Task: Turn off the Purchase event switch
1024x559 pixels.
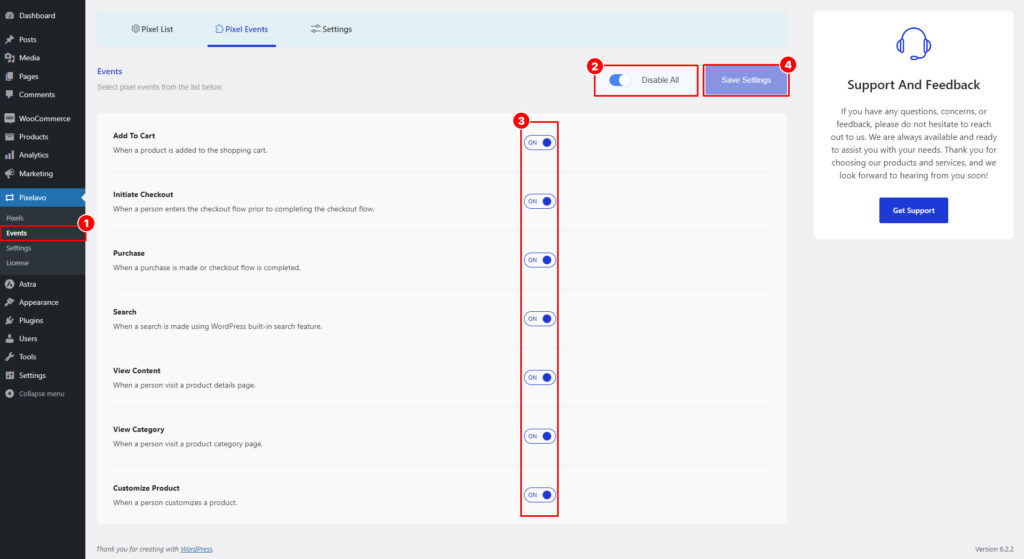Action: [x=539, y=261]
